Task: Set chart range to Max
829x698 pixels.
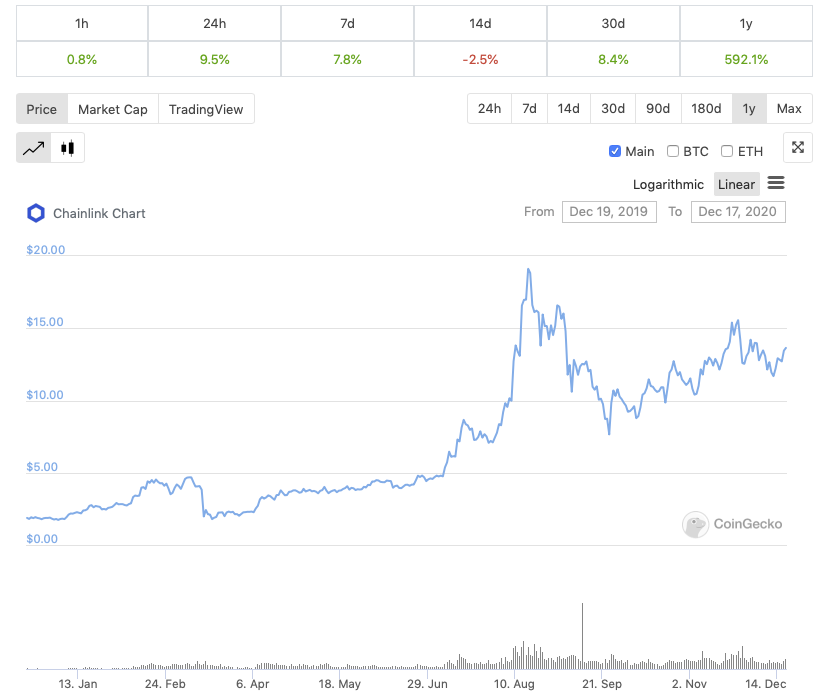Action: click(x=789, y=108)
